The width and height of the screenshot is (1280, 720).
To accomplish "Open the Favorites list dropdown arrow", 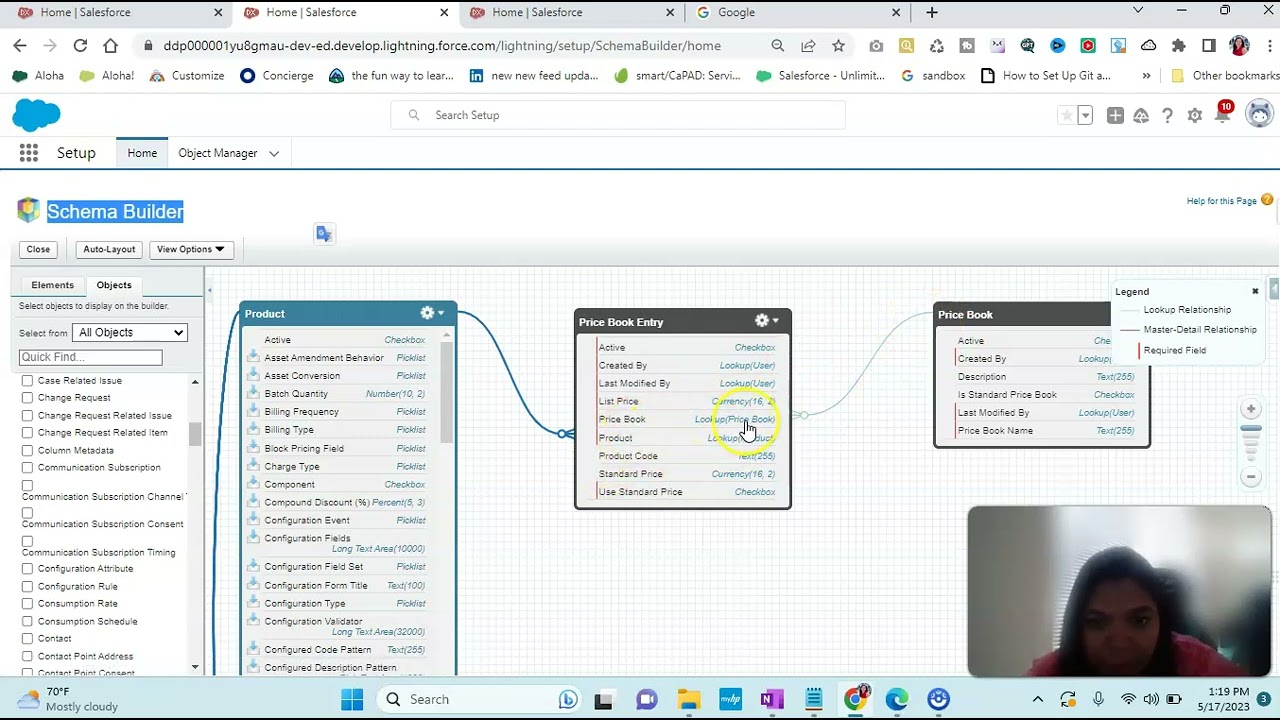I will click(1085, 115).
